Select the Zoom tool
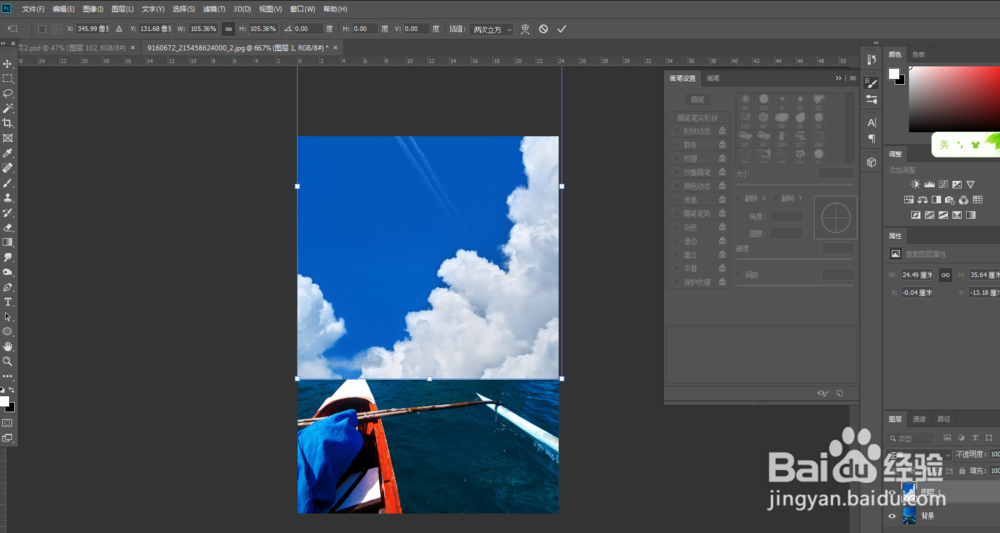The height and width of the screenshot is (533, 1000). (8, 361)
